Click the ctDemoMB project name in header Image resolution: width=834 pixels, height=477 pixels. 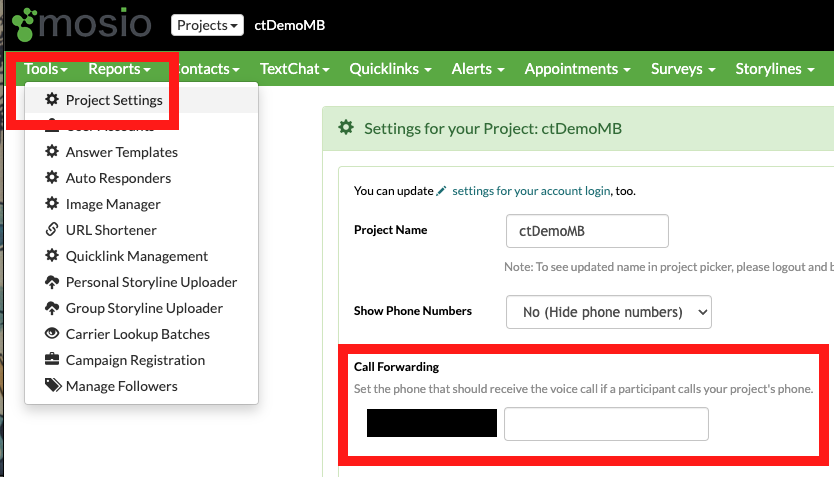tap(289, 25)
